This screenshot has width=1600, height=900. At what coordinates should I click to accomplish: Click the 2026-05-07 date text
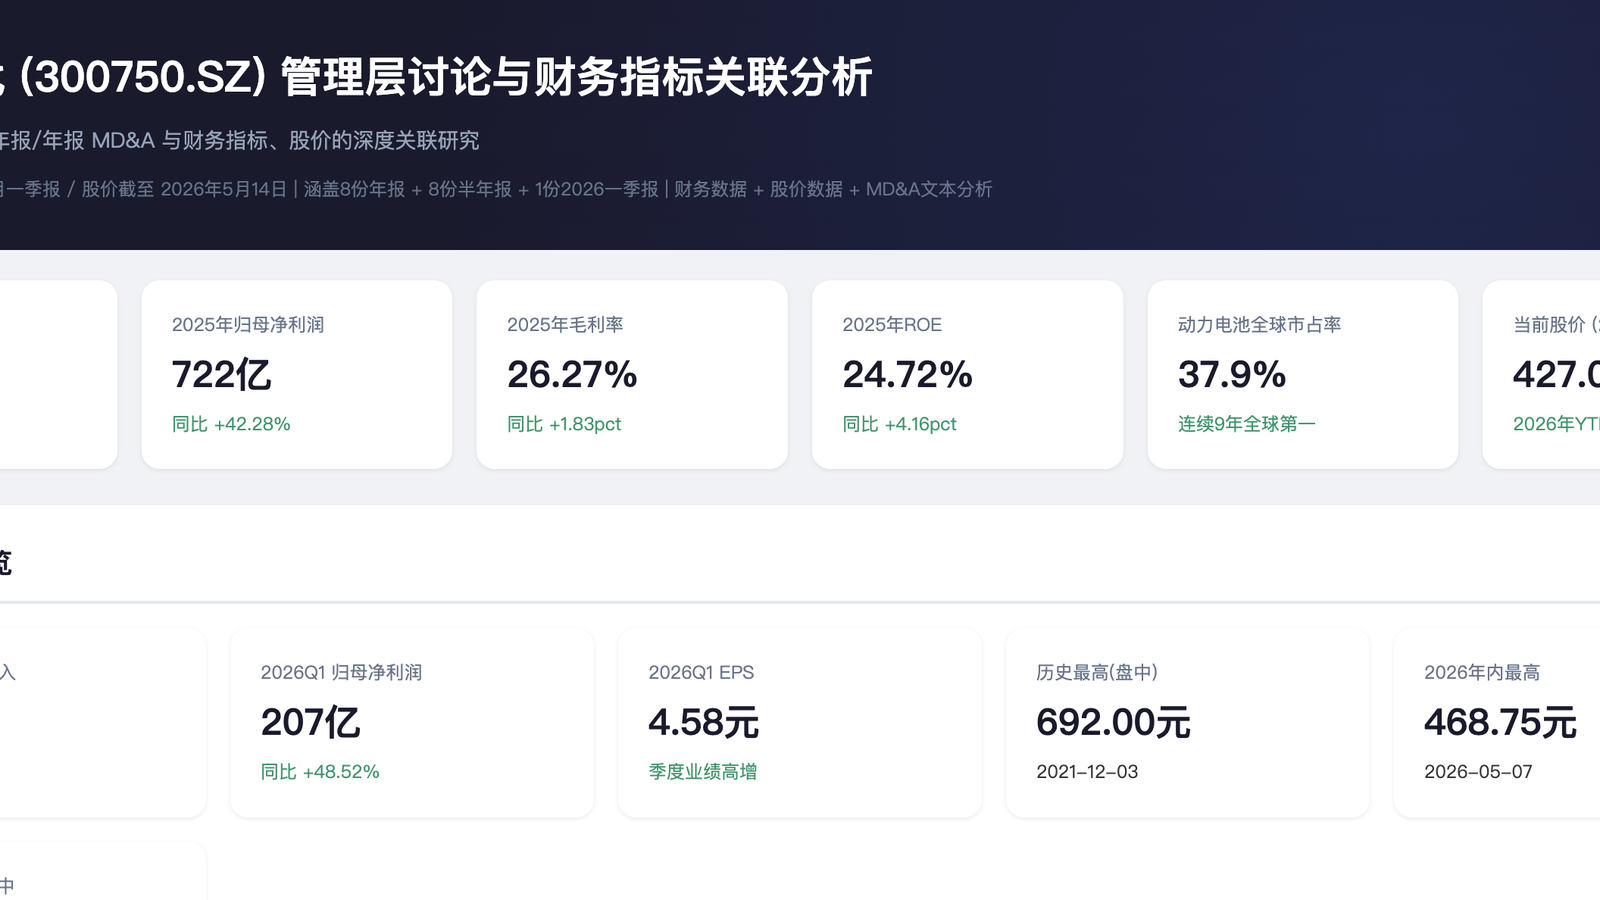click(1478, 772)
